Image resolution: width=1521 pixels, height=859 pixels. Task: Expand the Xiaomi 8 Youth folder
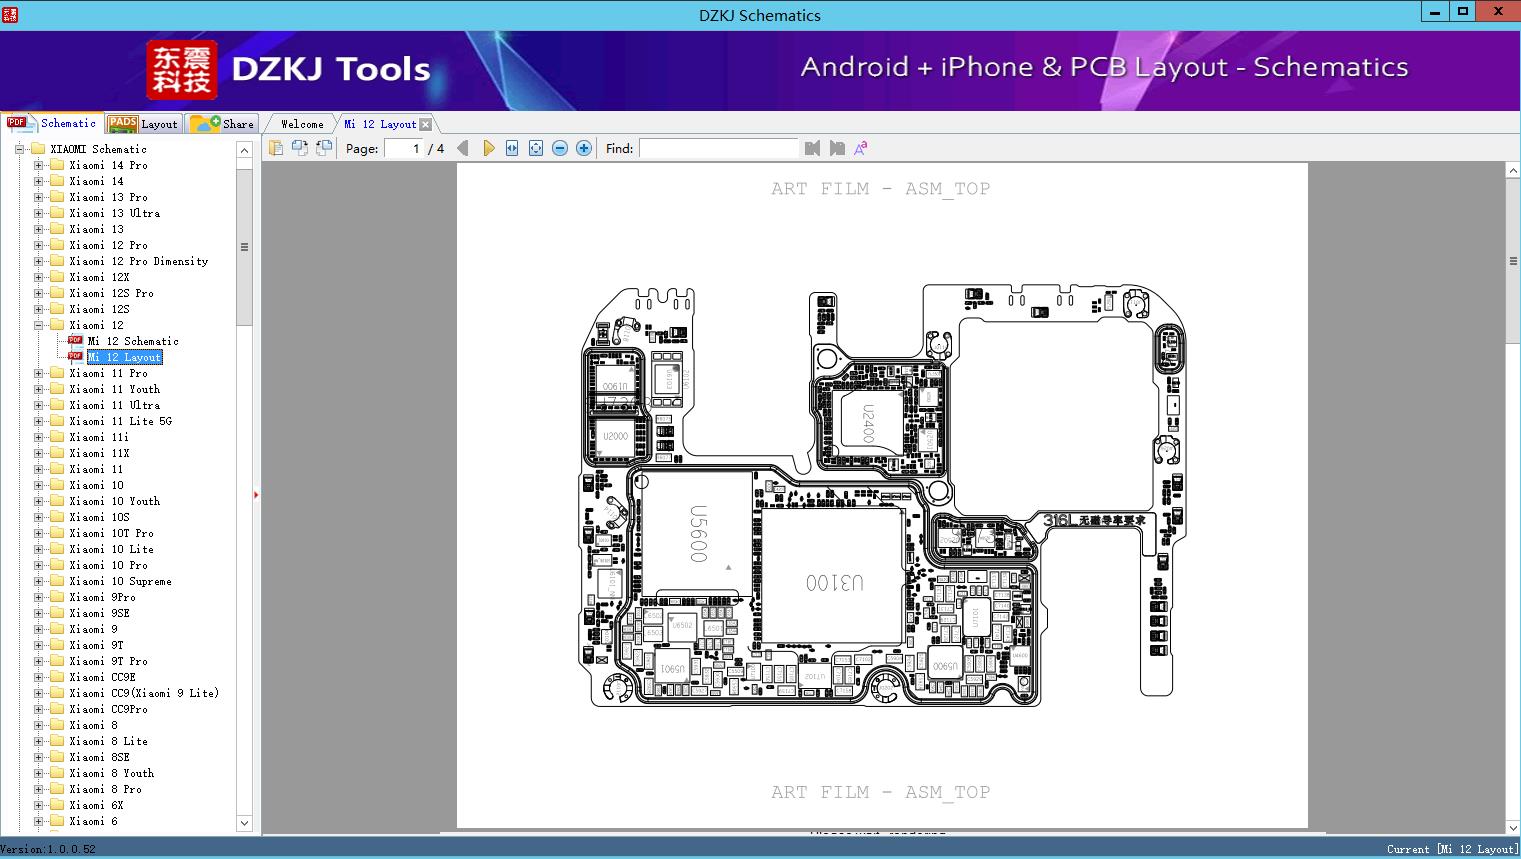[x=38, y=773]
